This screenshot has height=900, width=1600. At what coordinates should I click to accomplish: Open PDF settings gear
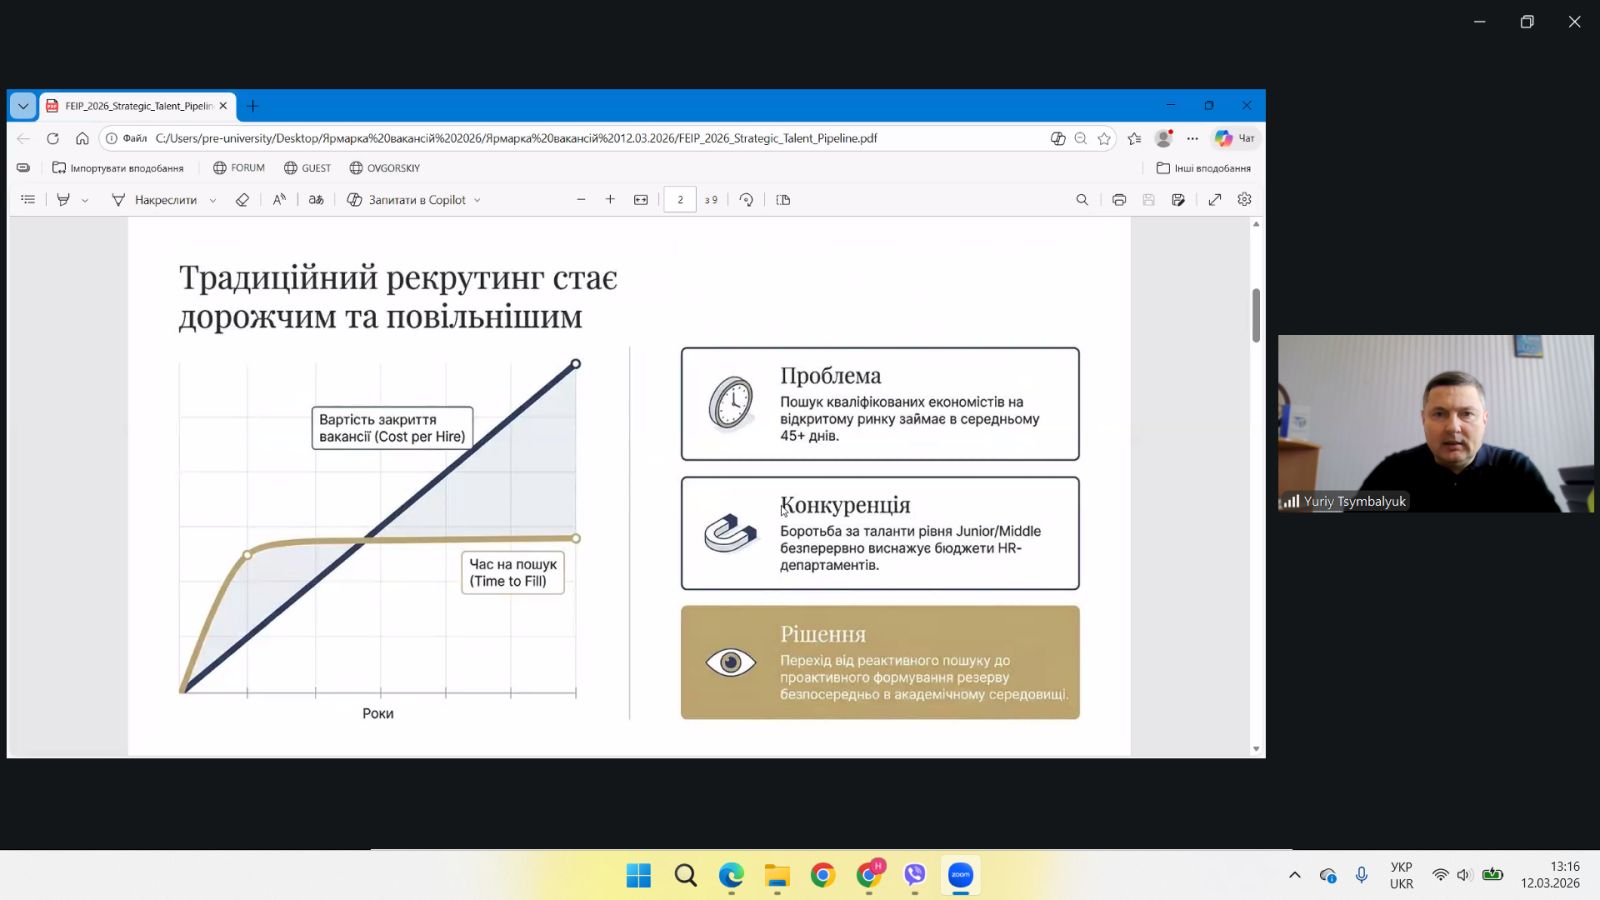(x=1244, y=200)
